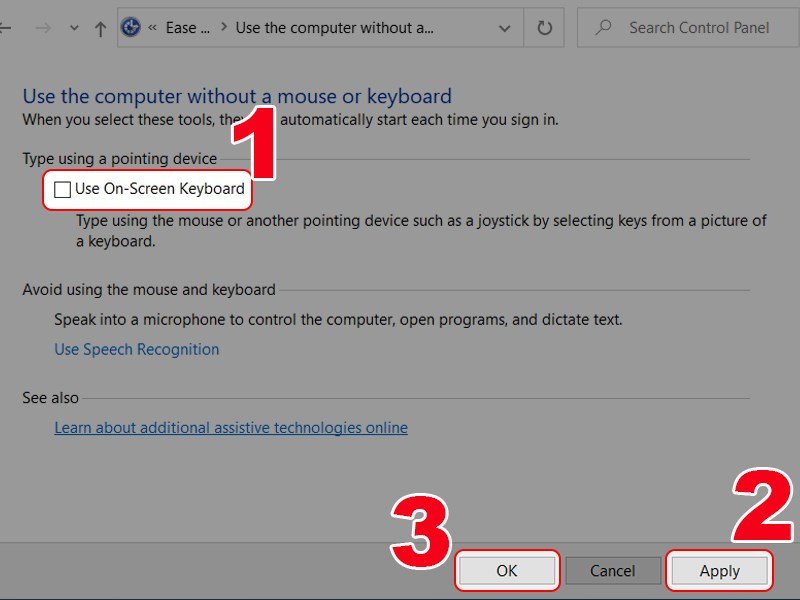Go back using the Back arrow
The width and height of the screenshot is (800, 600).
tap(6, 29)
